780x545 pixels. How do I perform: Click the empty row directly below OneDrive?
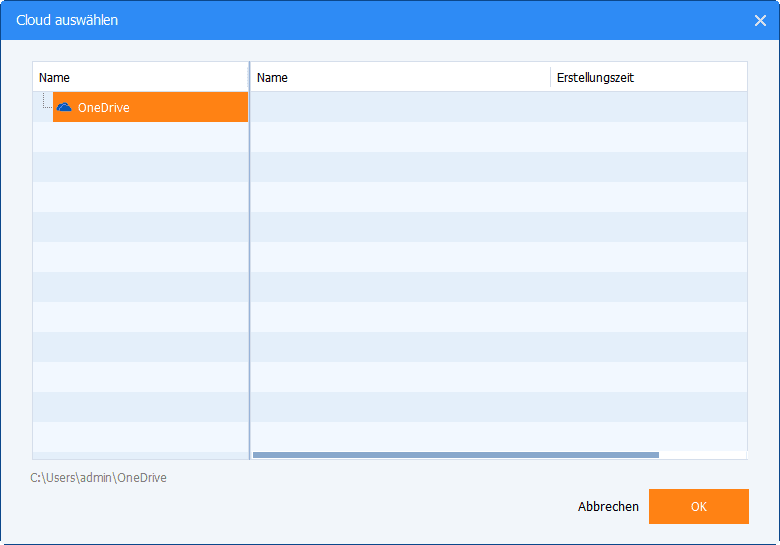tap(140, 137)
